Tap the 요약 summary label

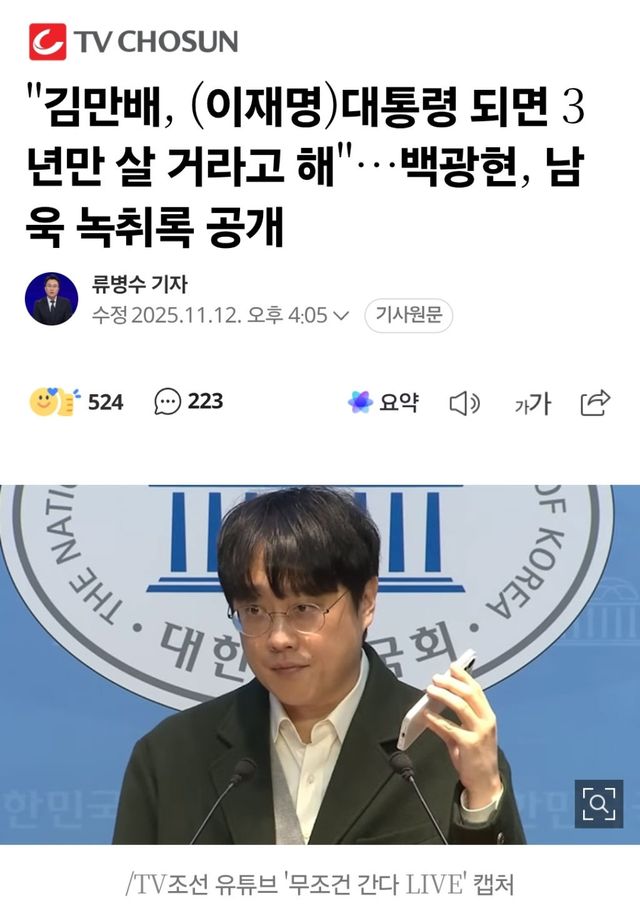tap(399, 402)
